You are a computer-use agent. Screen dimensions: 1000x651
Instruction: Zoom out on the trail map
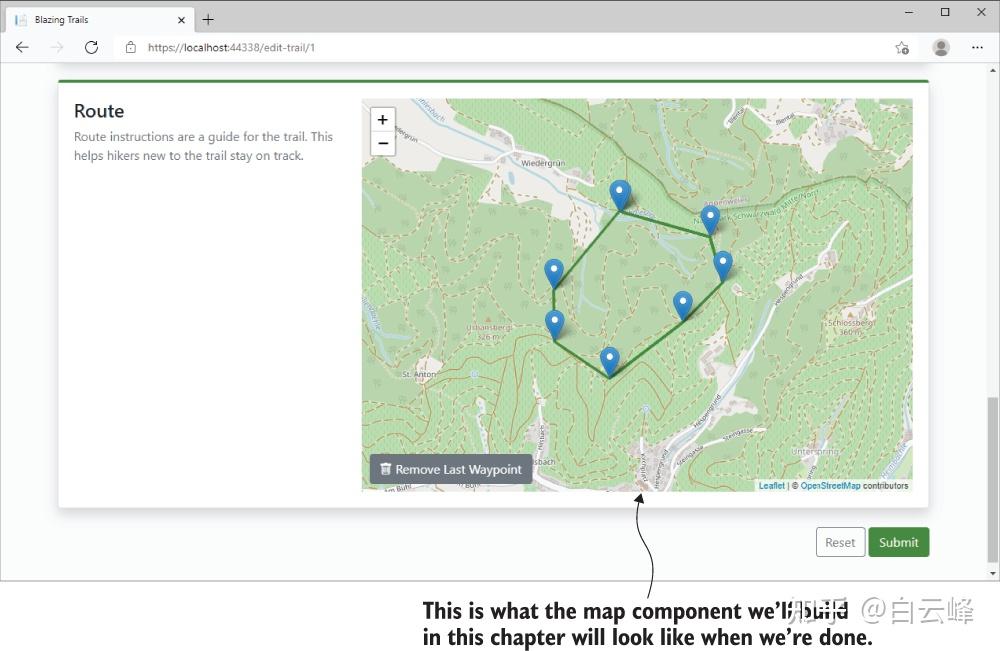tap(383, 144)
